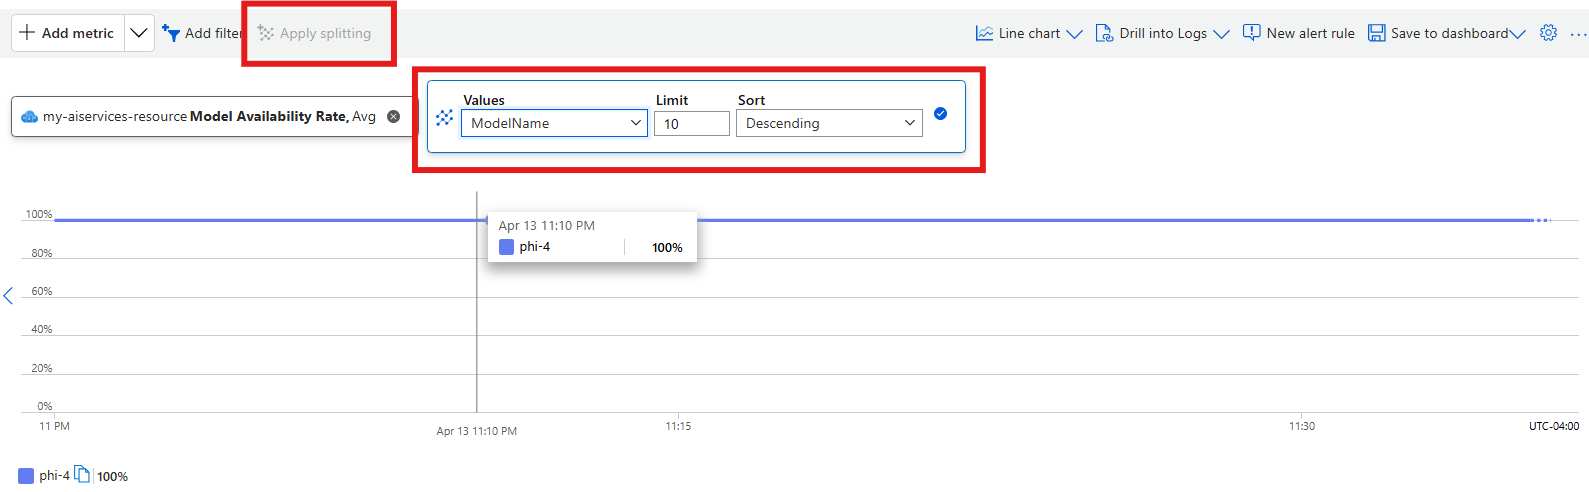The image size is (1589, 492).
Task: Open the Values ModelName dropdown
Action: (x=554, y=123)
